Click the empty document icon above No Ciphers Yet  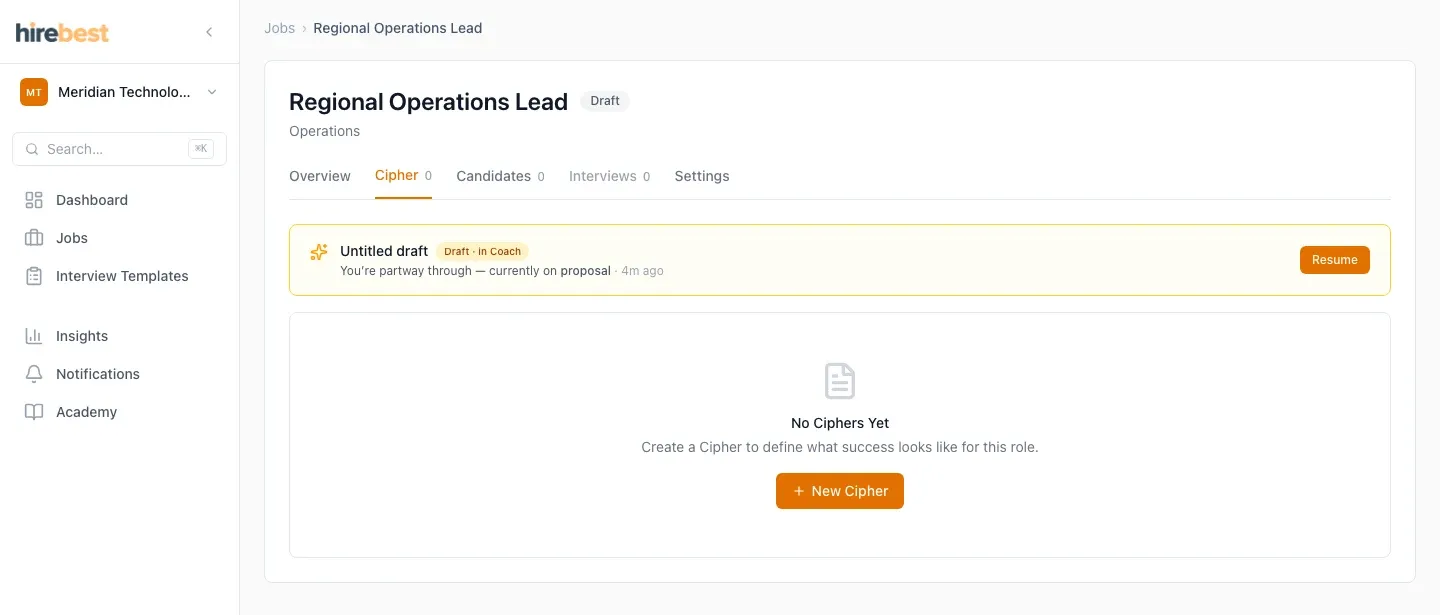[840, 381]
